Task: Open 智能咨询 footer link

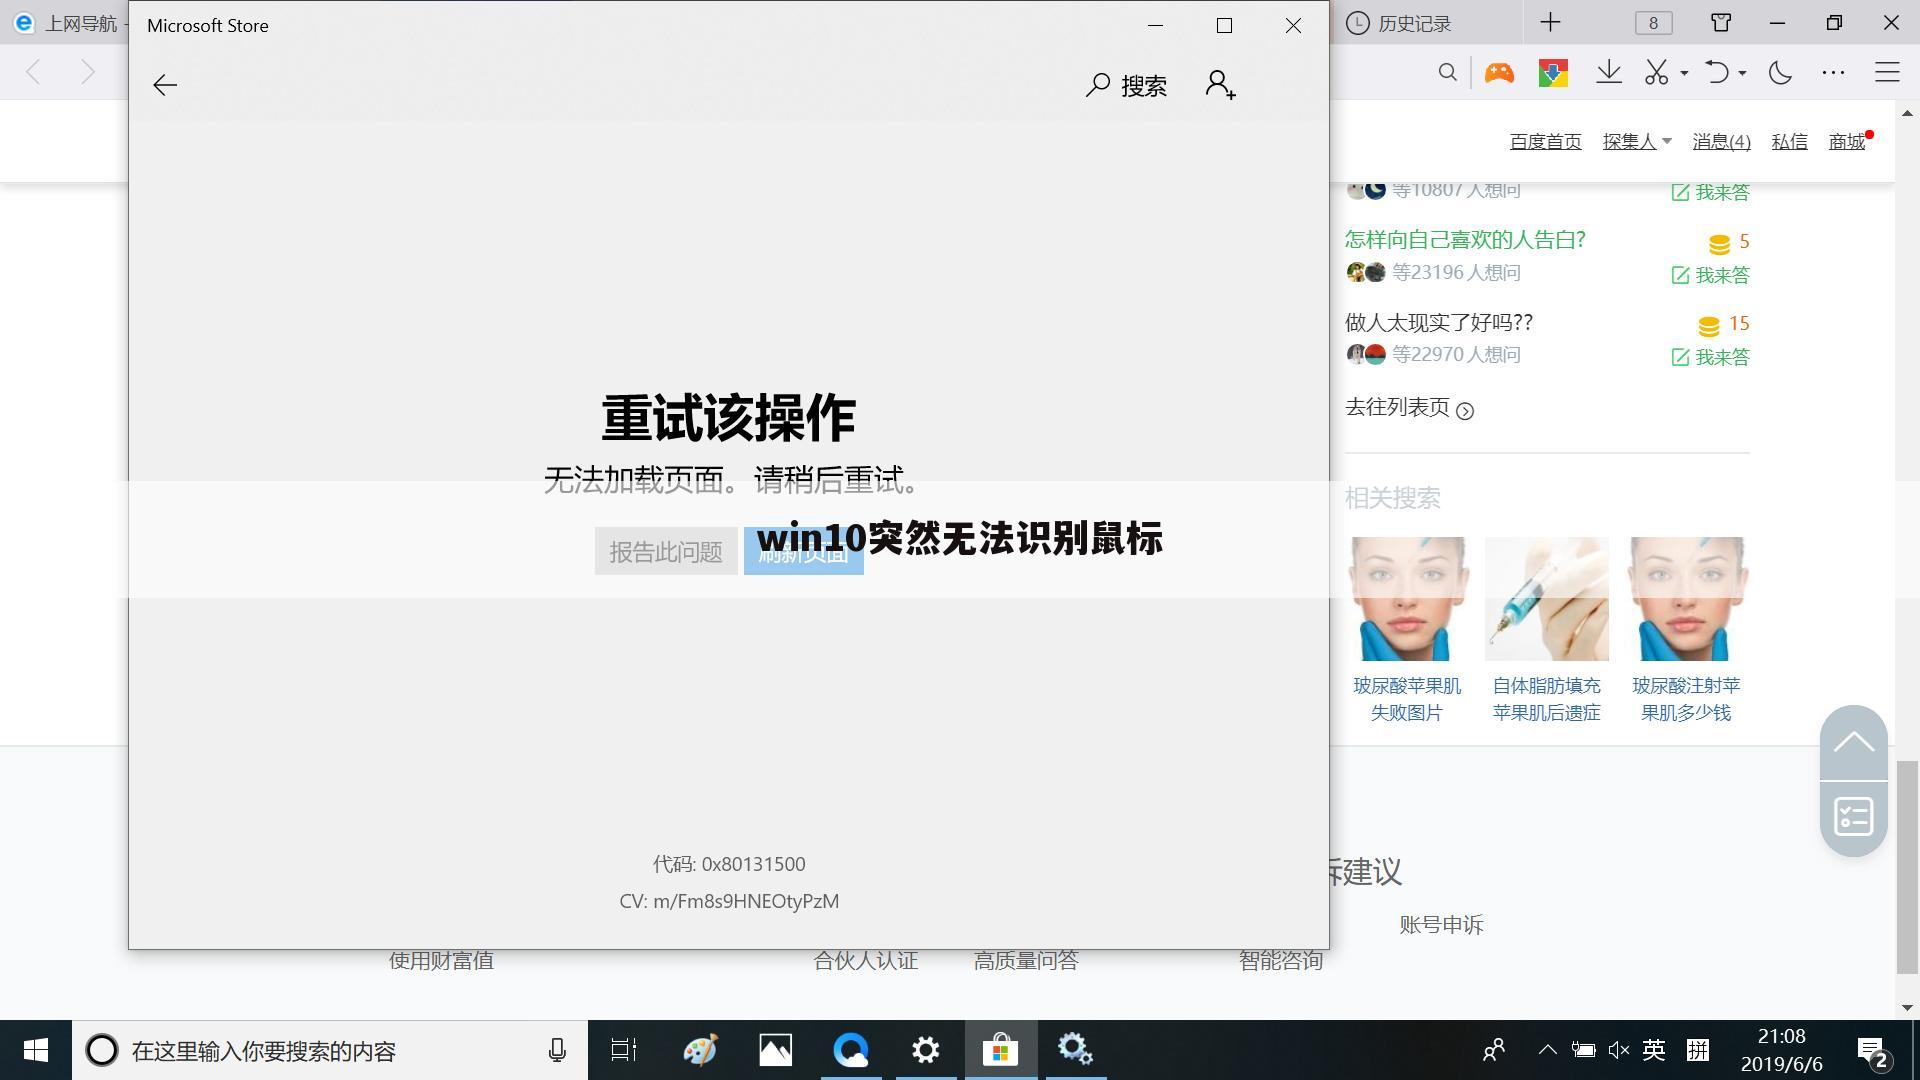Action: [x=1280, y=961]
